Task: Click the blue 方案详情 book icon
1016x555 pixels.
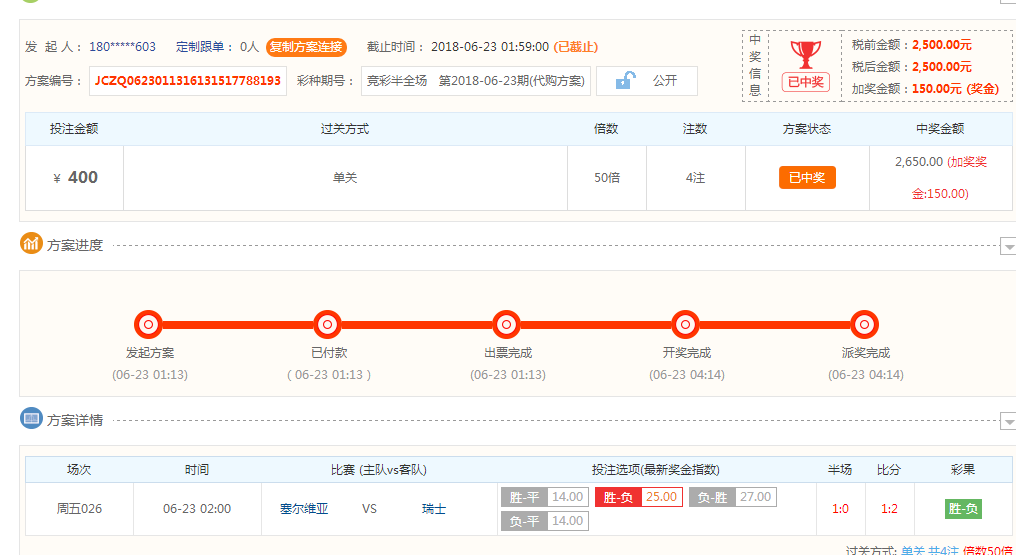Action: pos(32,419)
